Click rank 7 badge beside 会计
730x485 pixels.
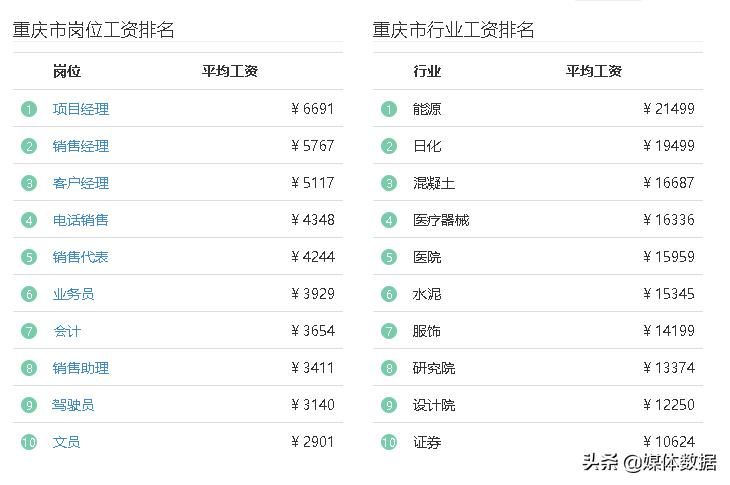click(x=29, y=331)
